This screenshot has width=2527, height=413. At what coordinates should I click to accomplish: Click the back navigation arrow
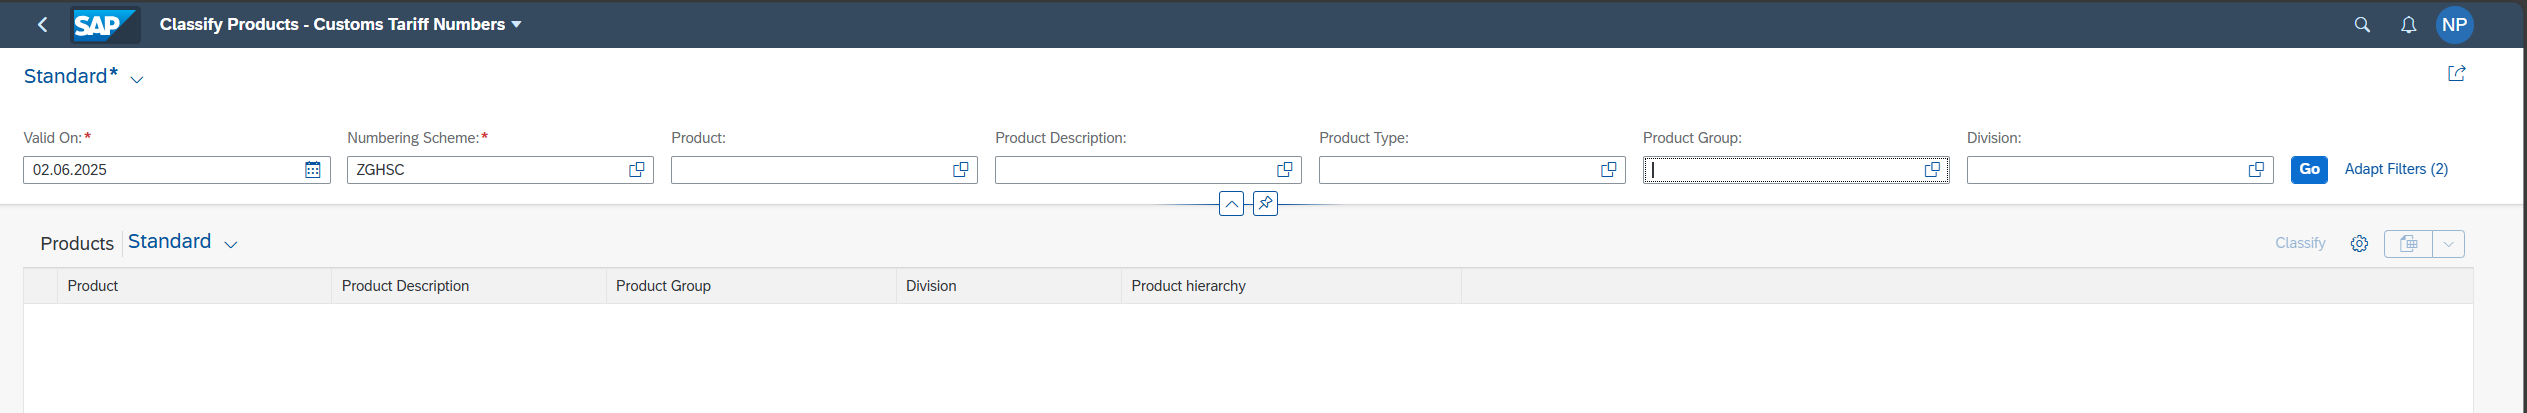click(x=42, y=24)
